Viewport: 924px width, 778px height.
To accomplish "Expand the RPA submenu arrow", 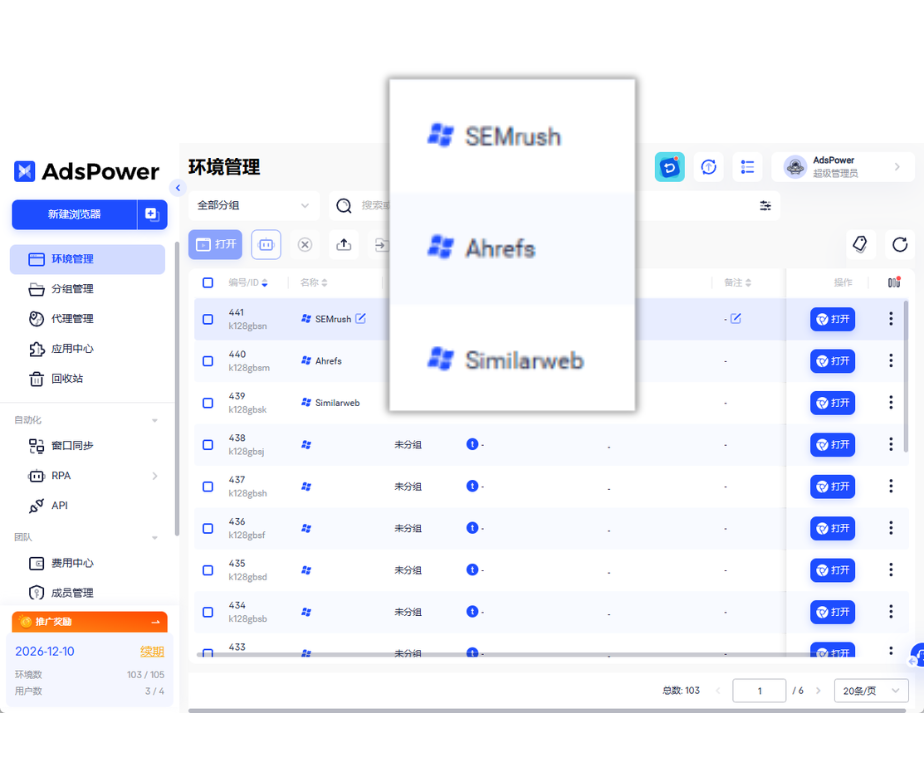I will [154, 476].
